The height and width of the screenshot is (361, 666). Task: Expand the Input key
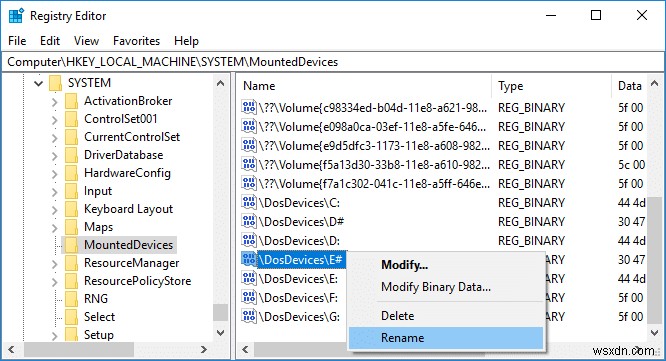click(54, 192)
